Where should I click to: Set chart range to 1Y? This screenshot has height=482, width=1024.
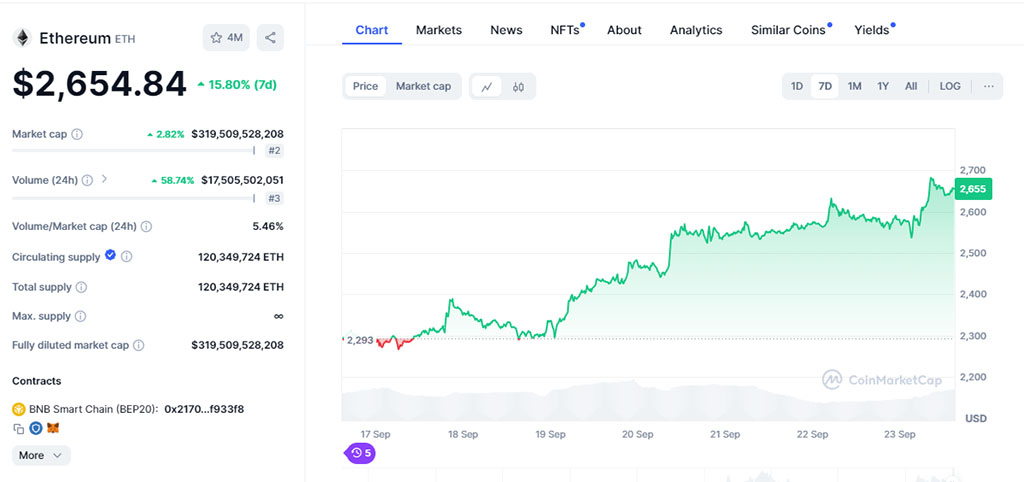(x=883, y=86)
